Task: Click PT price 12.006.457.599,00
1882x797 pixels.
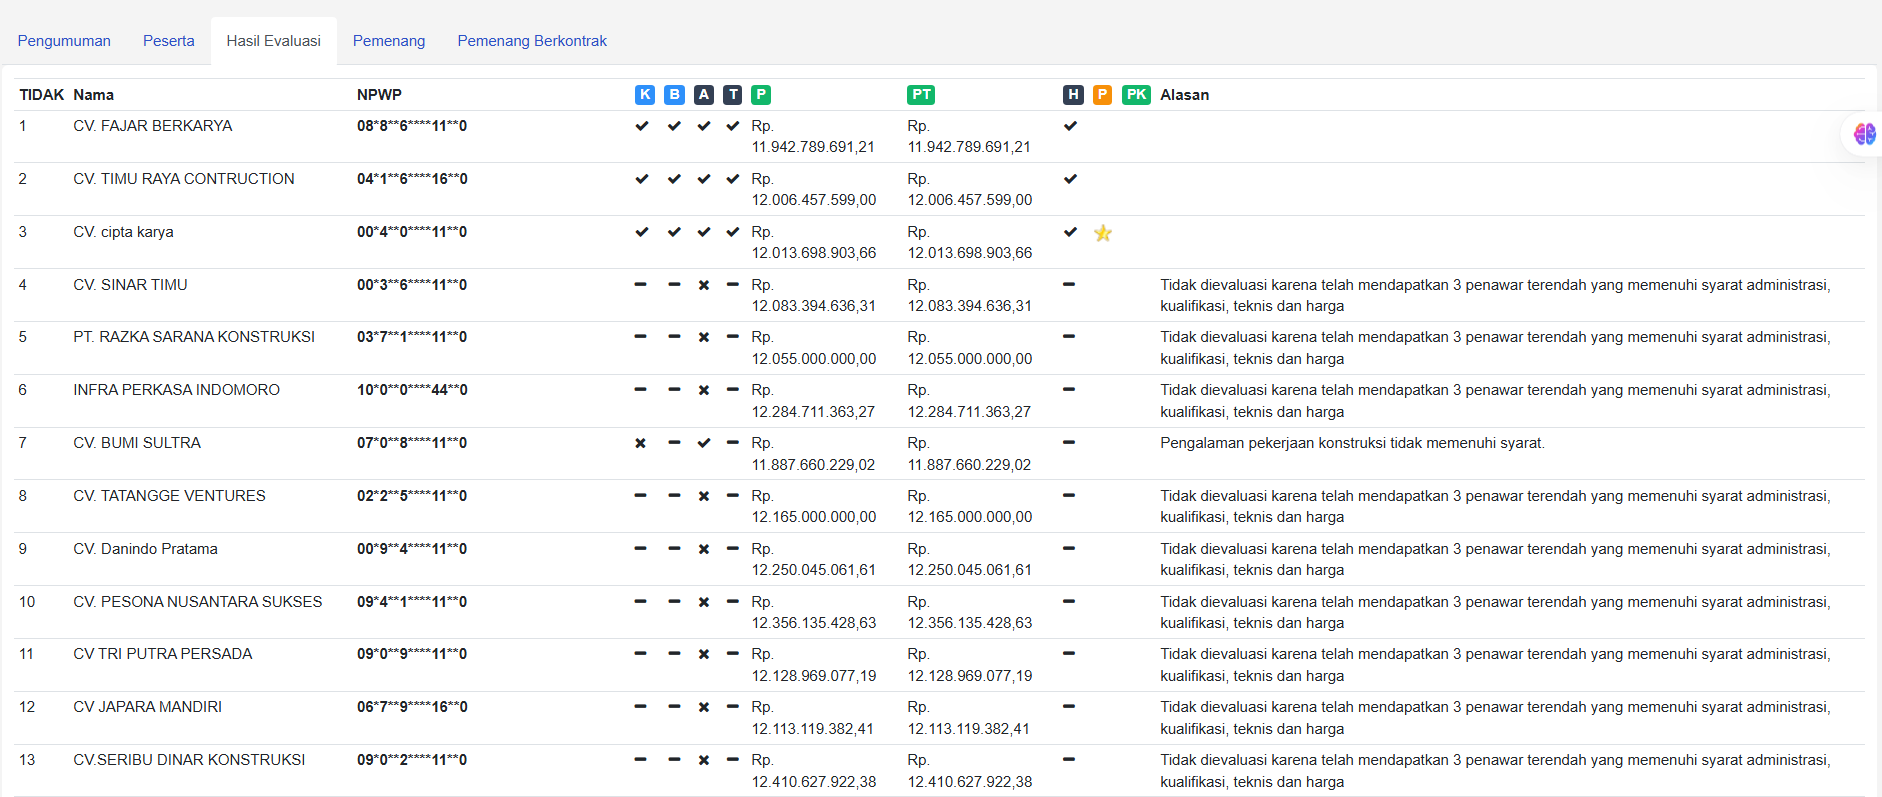Action: [x=970, y=200]
